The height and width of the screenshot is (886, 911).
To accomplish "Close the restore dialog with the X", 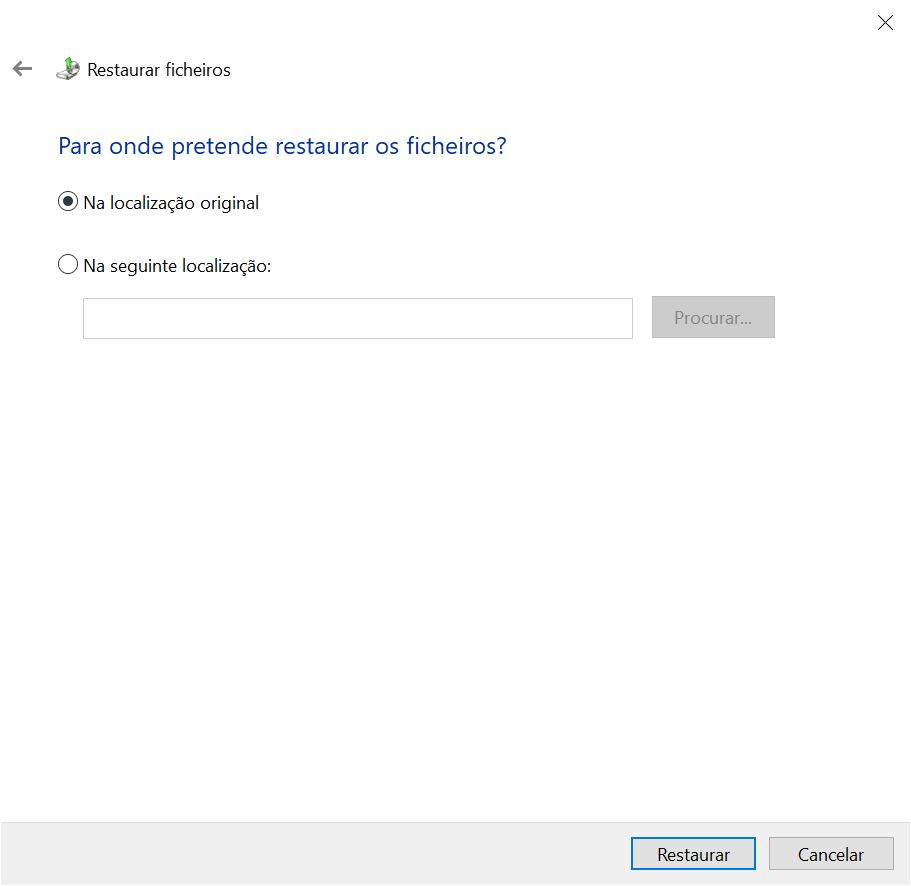I will coord(884,23).
